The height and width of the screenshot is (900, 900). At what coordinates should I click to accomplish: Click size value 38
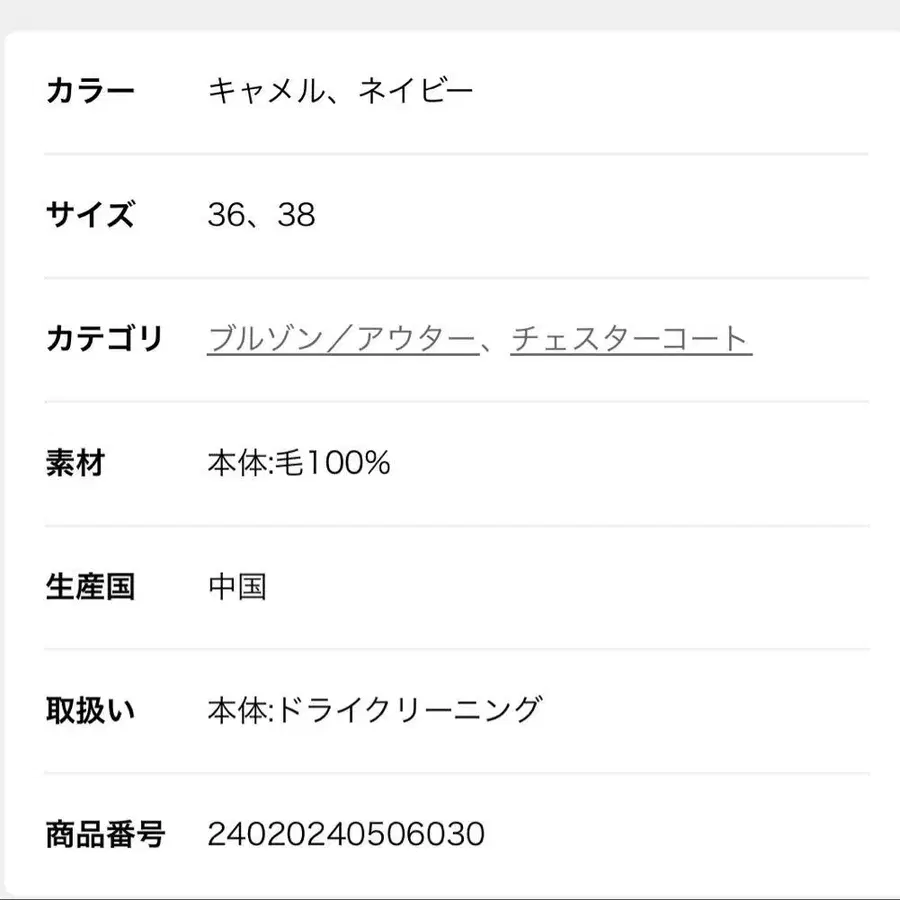coord(297,215)
